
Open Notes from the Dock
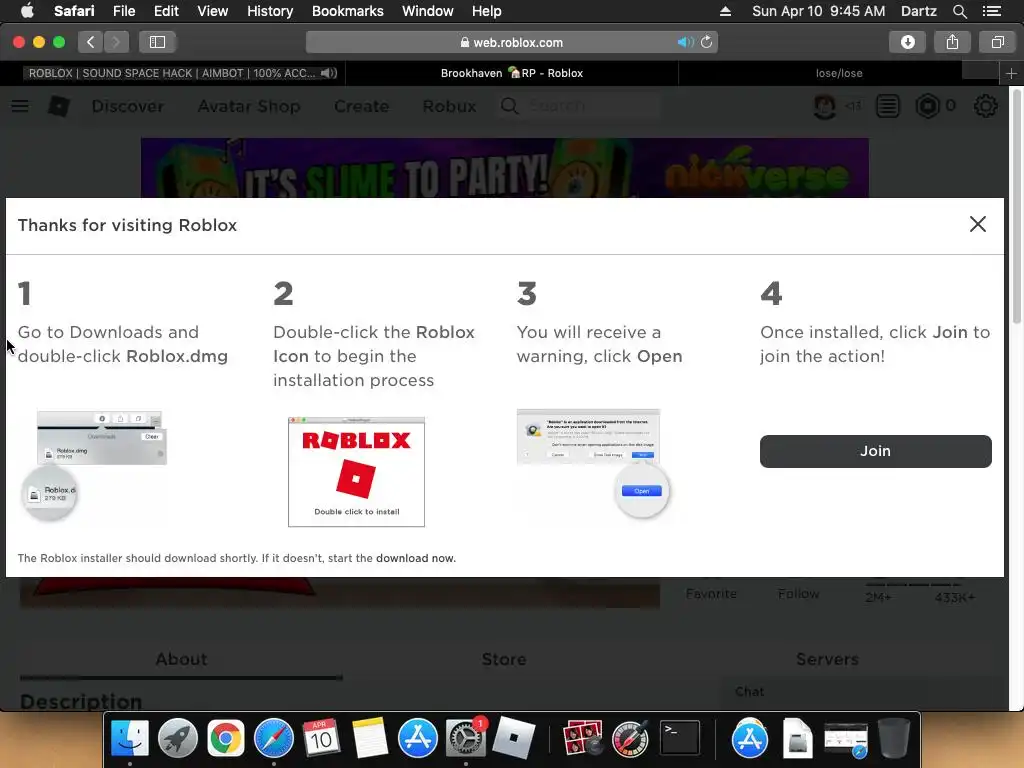370,739
